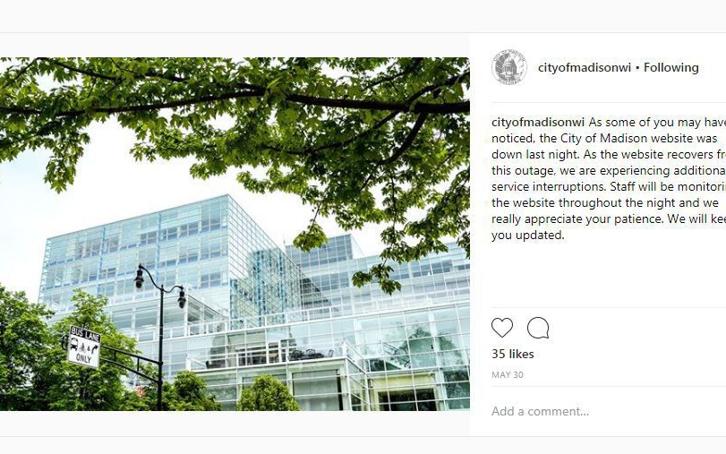This screenshot has height=454, width=726.
Task: Click the Bus Lane Only sign in photo
Action: pos(84,347)
